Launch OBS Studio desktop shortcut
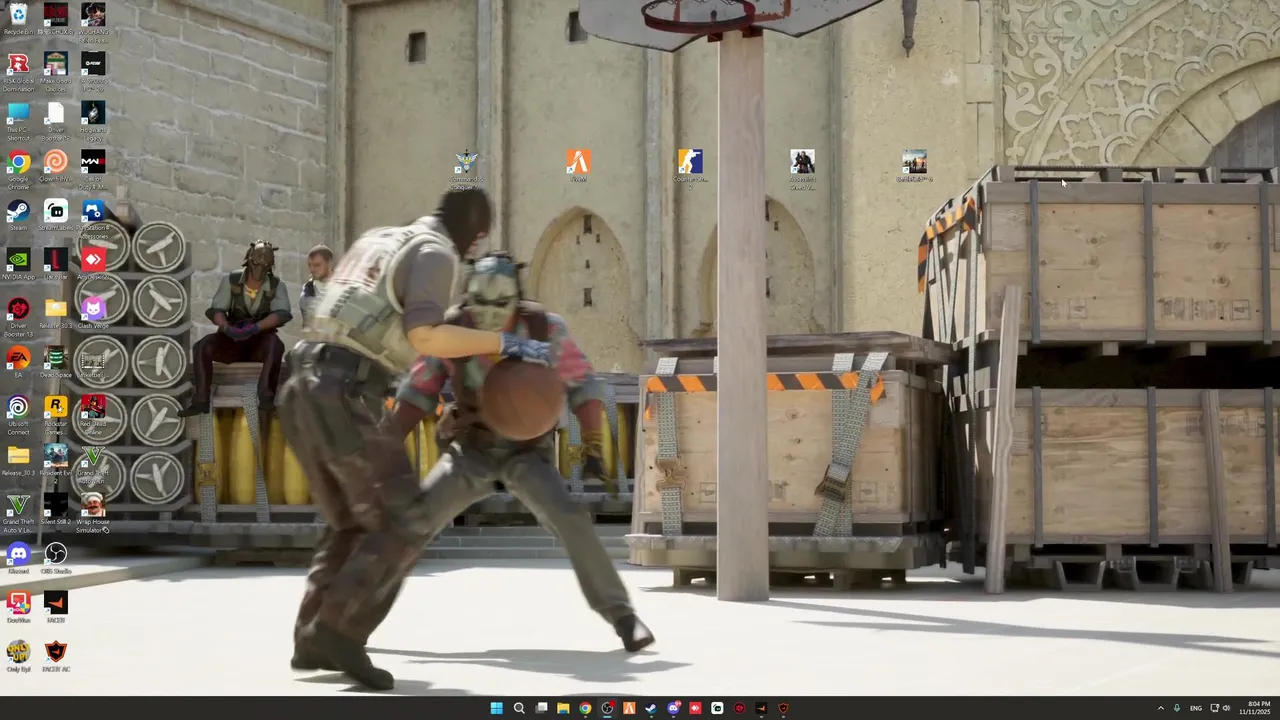The height and width of the screenshot is (720, 1280). pos(56,558)
